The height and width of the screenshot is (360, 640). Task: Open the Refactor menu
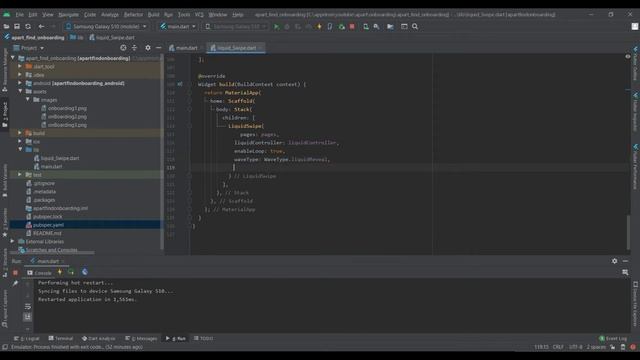pyautogui.click(x=133, y=15)
